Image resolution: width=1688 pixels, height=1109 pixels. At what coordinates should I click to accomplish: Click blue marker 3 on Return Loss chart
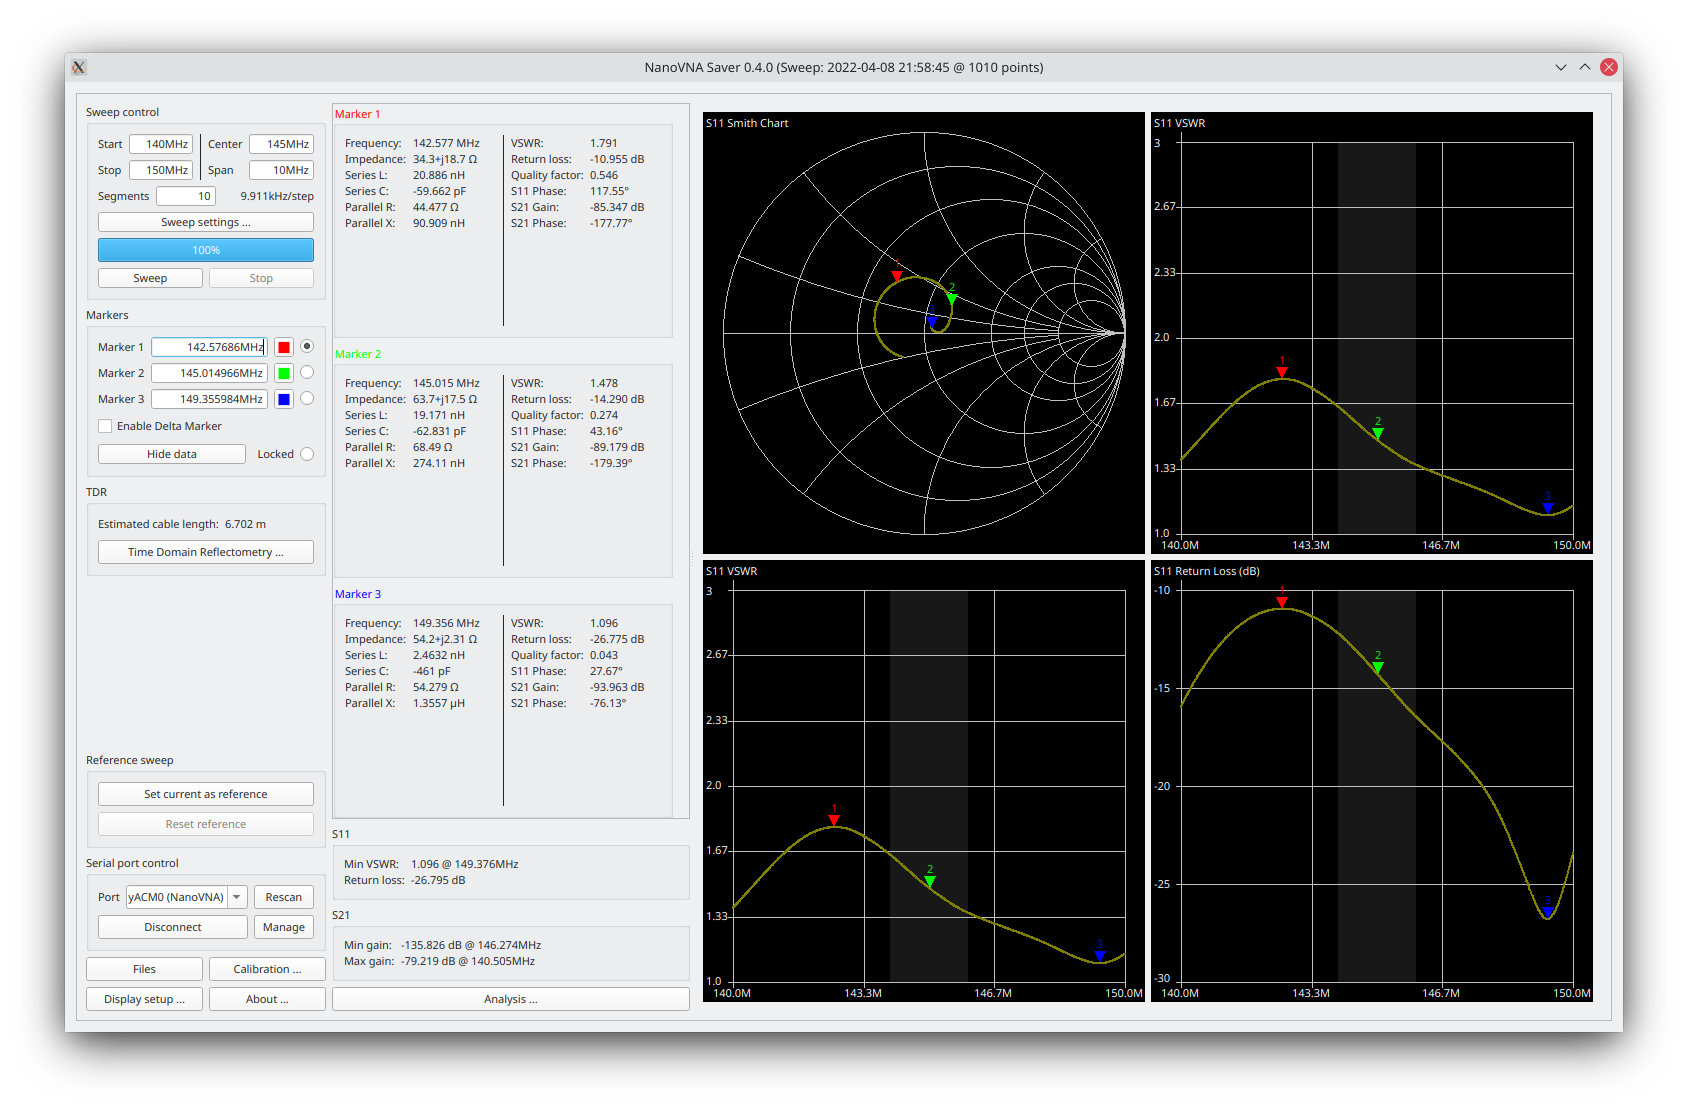[x=1548, y=911]
